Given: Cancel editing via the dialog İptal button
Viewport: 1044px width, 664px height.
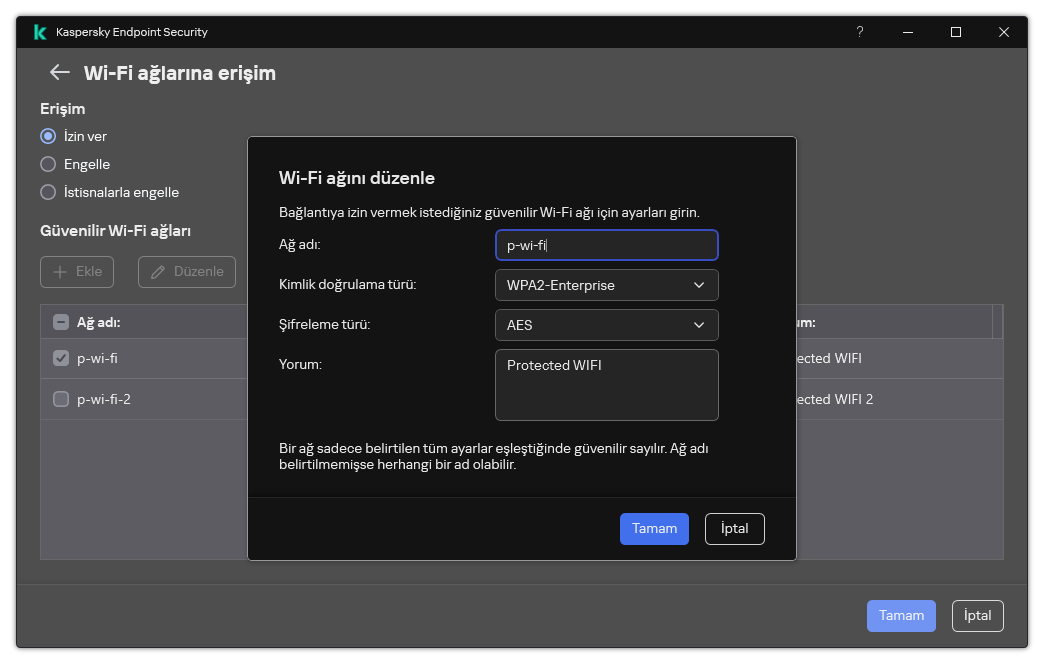Looking at the screenshot, I should pos(734,528).
